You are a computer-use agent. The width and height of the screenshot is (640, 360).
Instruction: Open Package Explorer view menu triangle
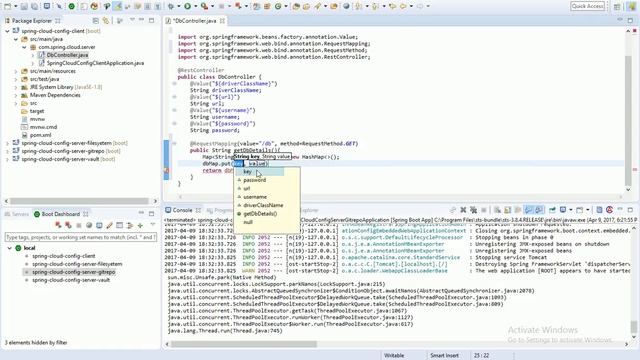[132, 20]
